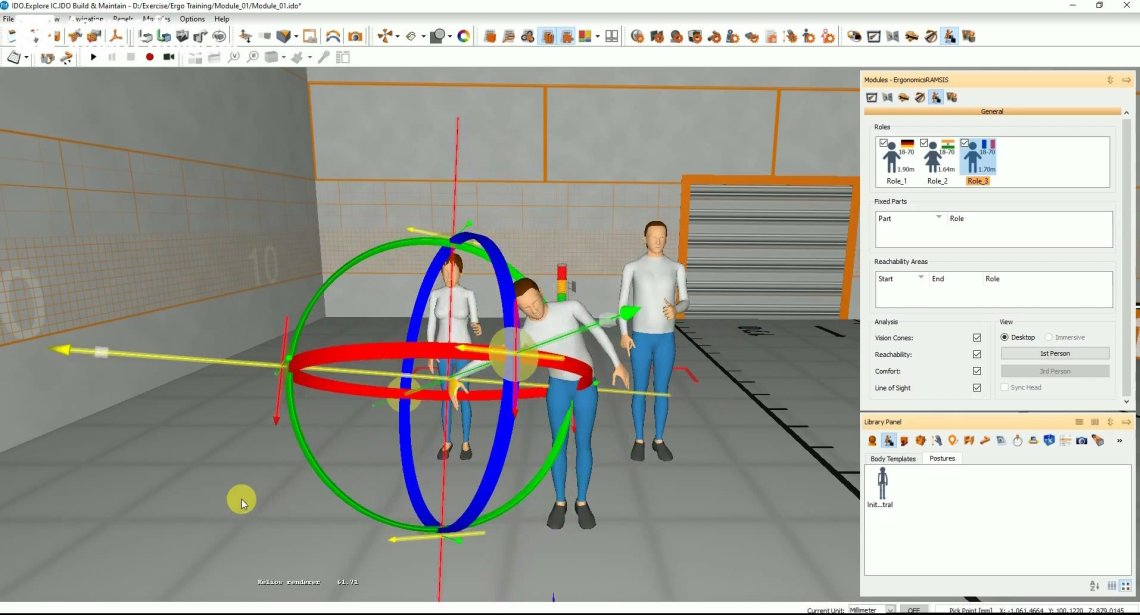Click the PDF export icon in the toolbar
Viewport: 1140px width, 615px height.
(x=115, y=36)
